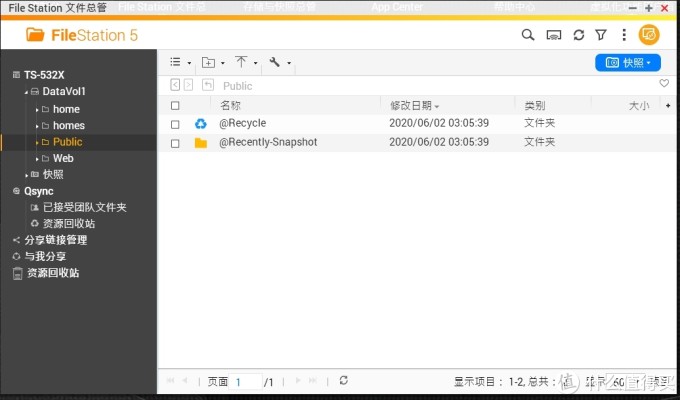The width and height of the screenshot is (680, 400).
Task: Expand the home folder tree arrow
Action: tap(37, 110)
